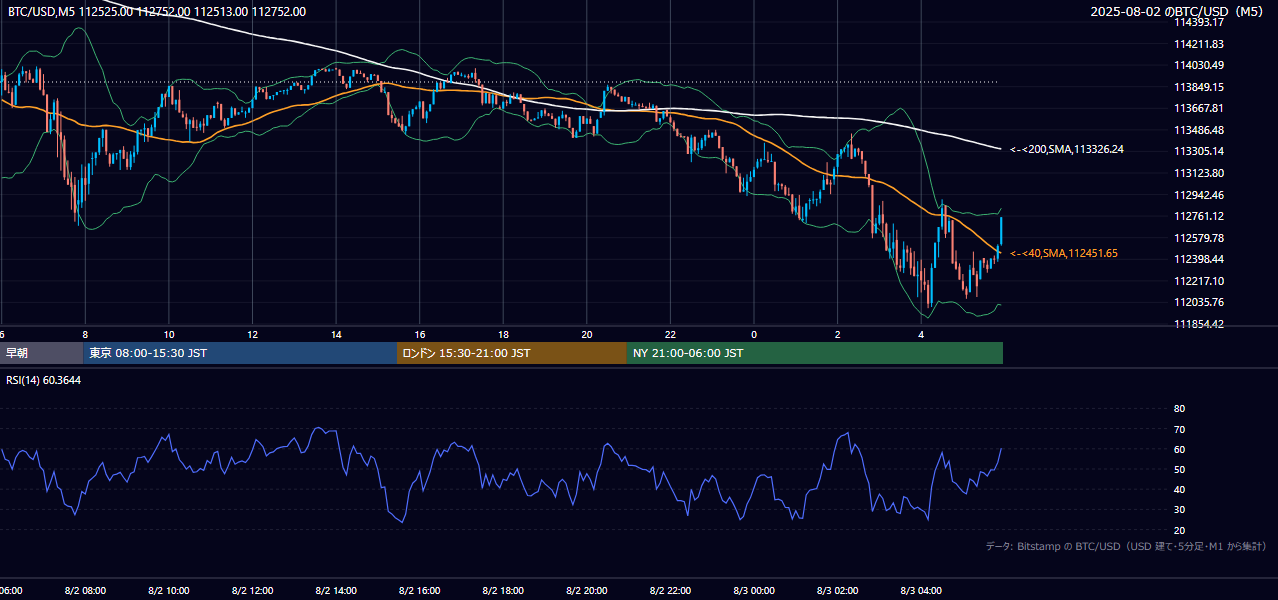Screen dimensions: 1278x600
Task: Click RSI scale value 40
Action: click(x=1179, y=489)
